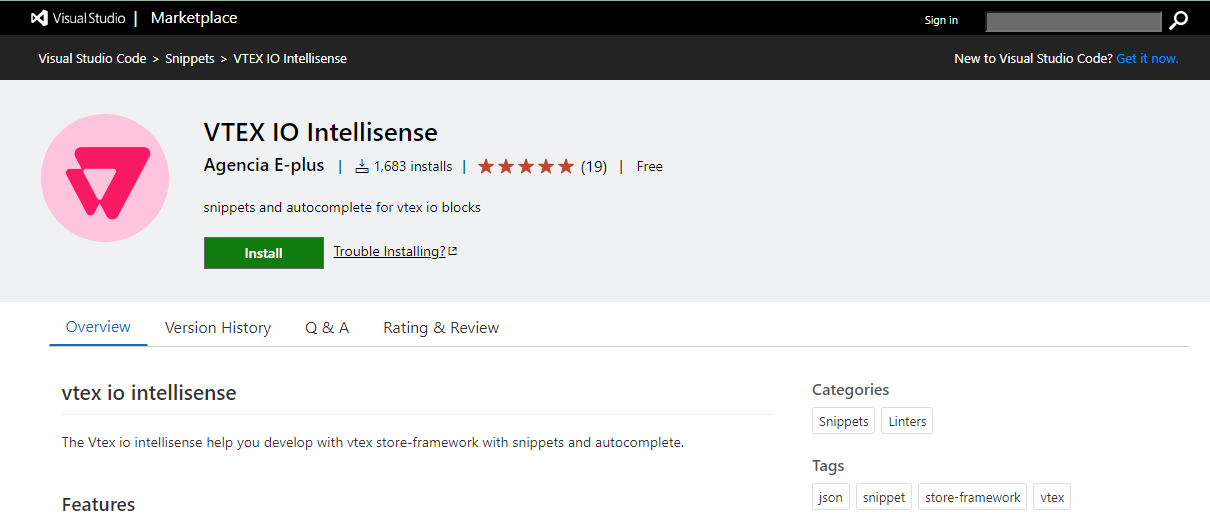Screen dimensions: 1210x523
Task: Click the Visual Studio logo icon
Action: [39, 18]
